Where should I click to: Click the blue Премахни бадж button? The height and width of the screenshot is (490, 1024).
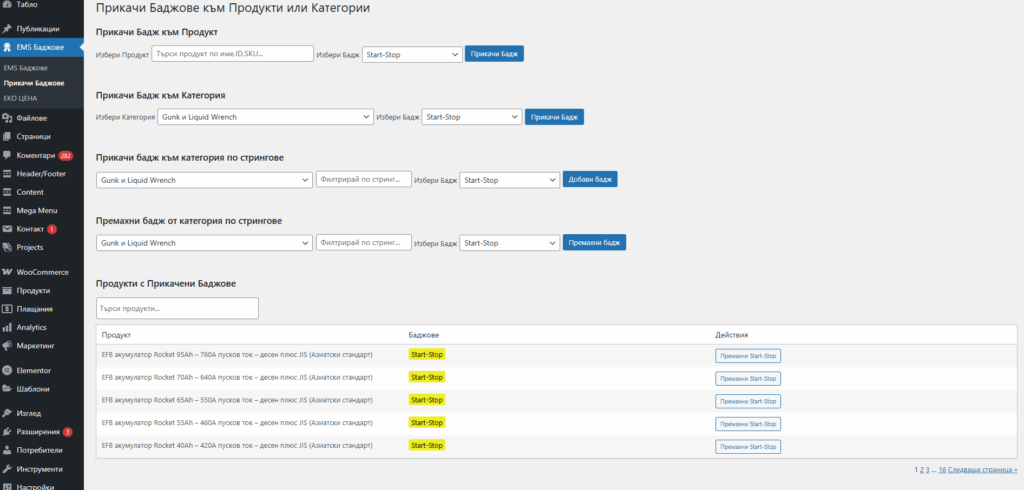(x=594, y=243)
